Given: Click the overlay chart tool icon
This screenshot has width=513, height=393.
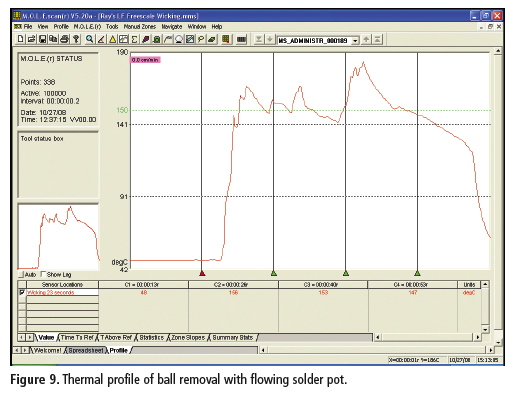Looking at the screenshot, I should click(123, 39).
